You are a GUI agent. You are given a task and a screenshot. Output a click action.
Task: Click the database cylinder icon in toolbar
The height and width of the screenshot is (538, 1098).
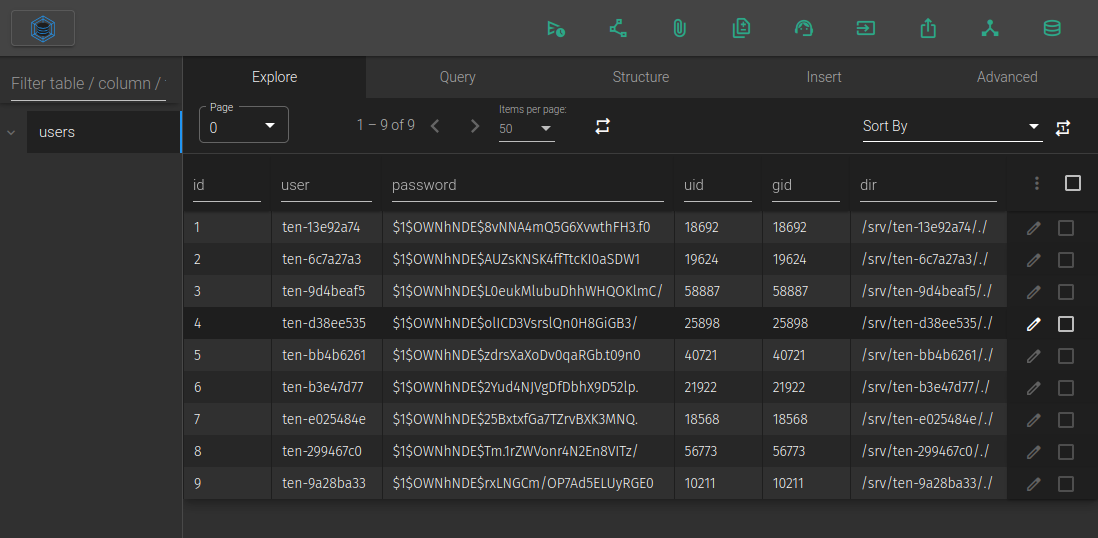point(1052,29)
